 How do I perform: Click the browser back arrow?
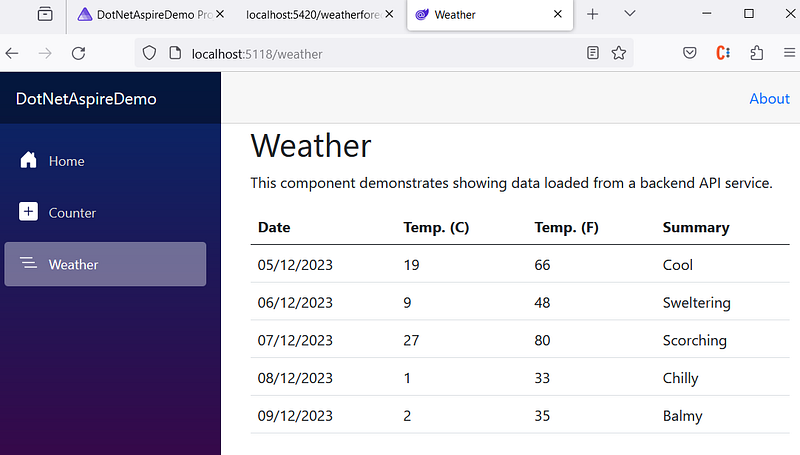click(12, 53)
